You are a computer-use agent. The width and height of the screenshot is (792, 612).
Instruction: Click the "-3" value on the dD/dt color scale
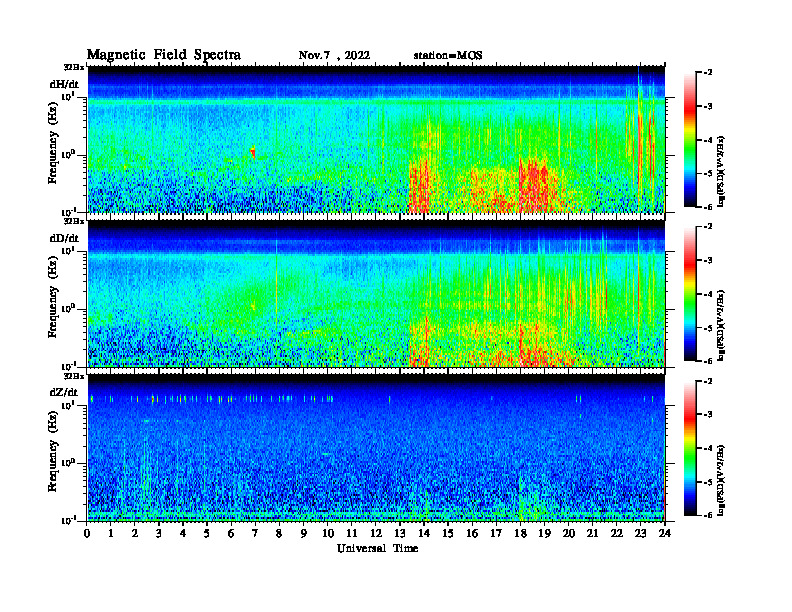click(x=708, y=260)
